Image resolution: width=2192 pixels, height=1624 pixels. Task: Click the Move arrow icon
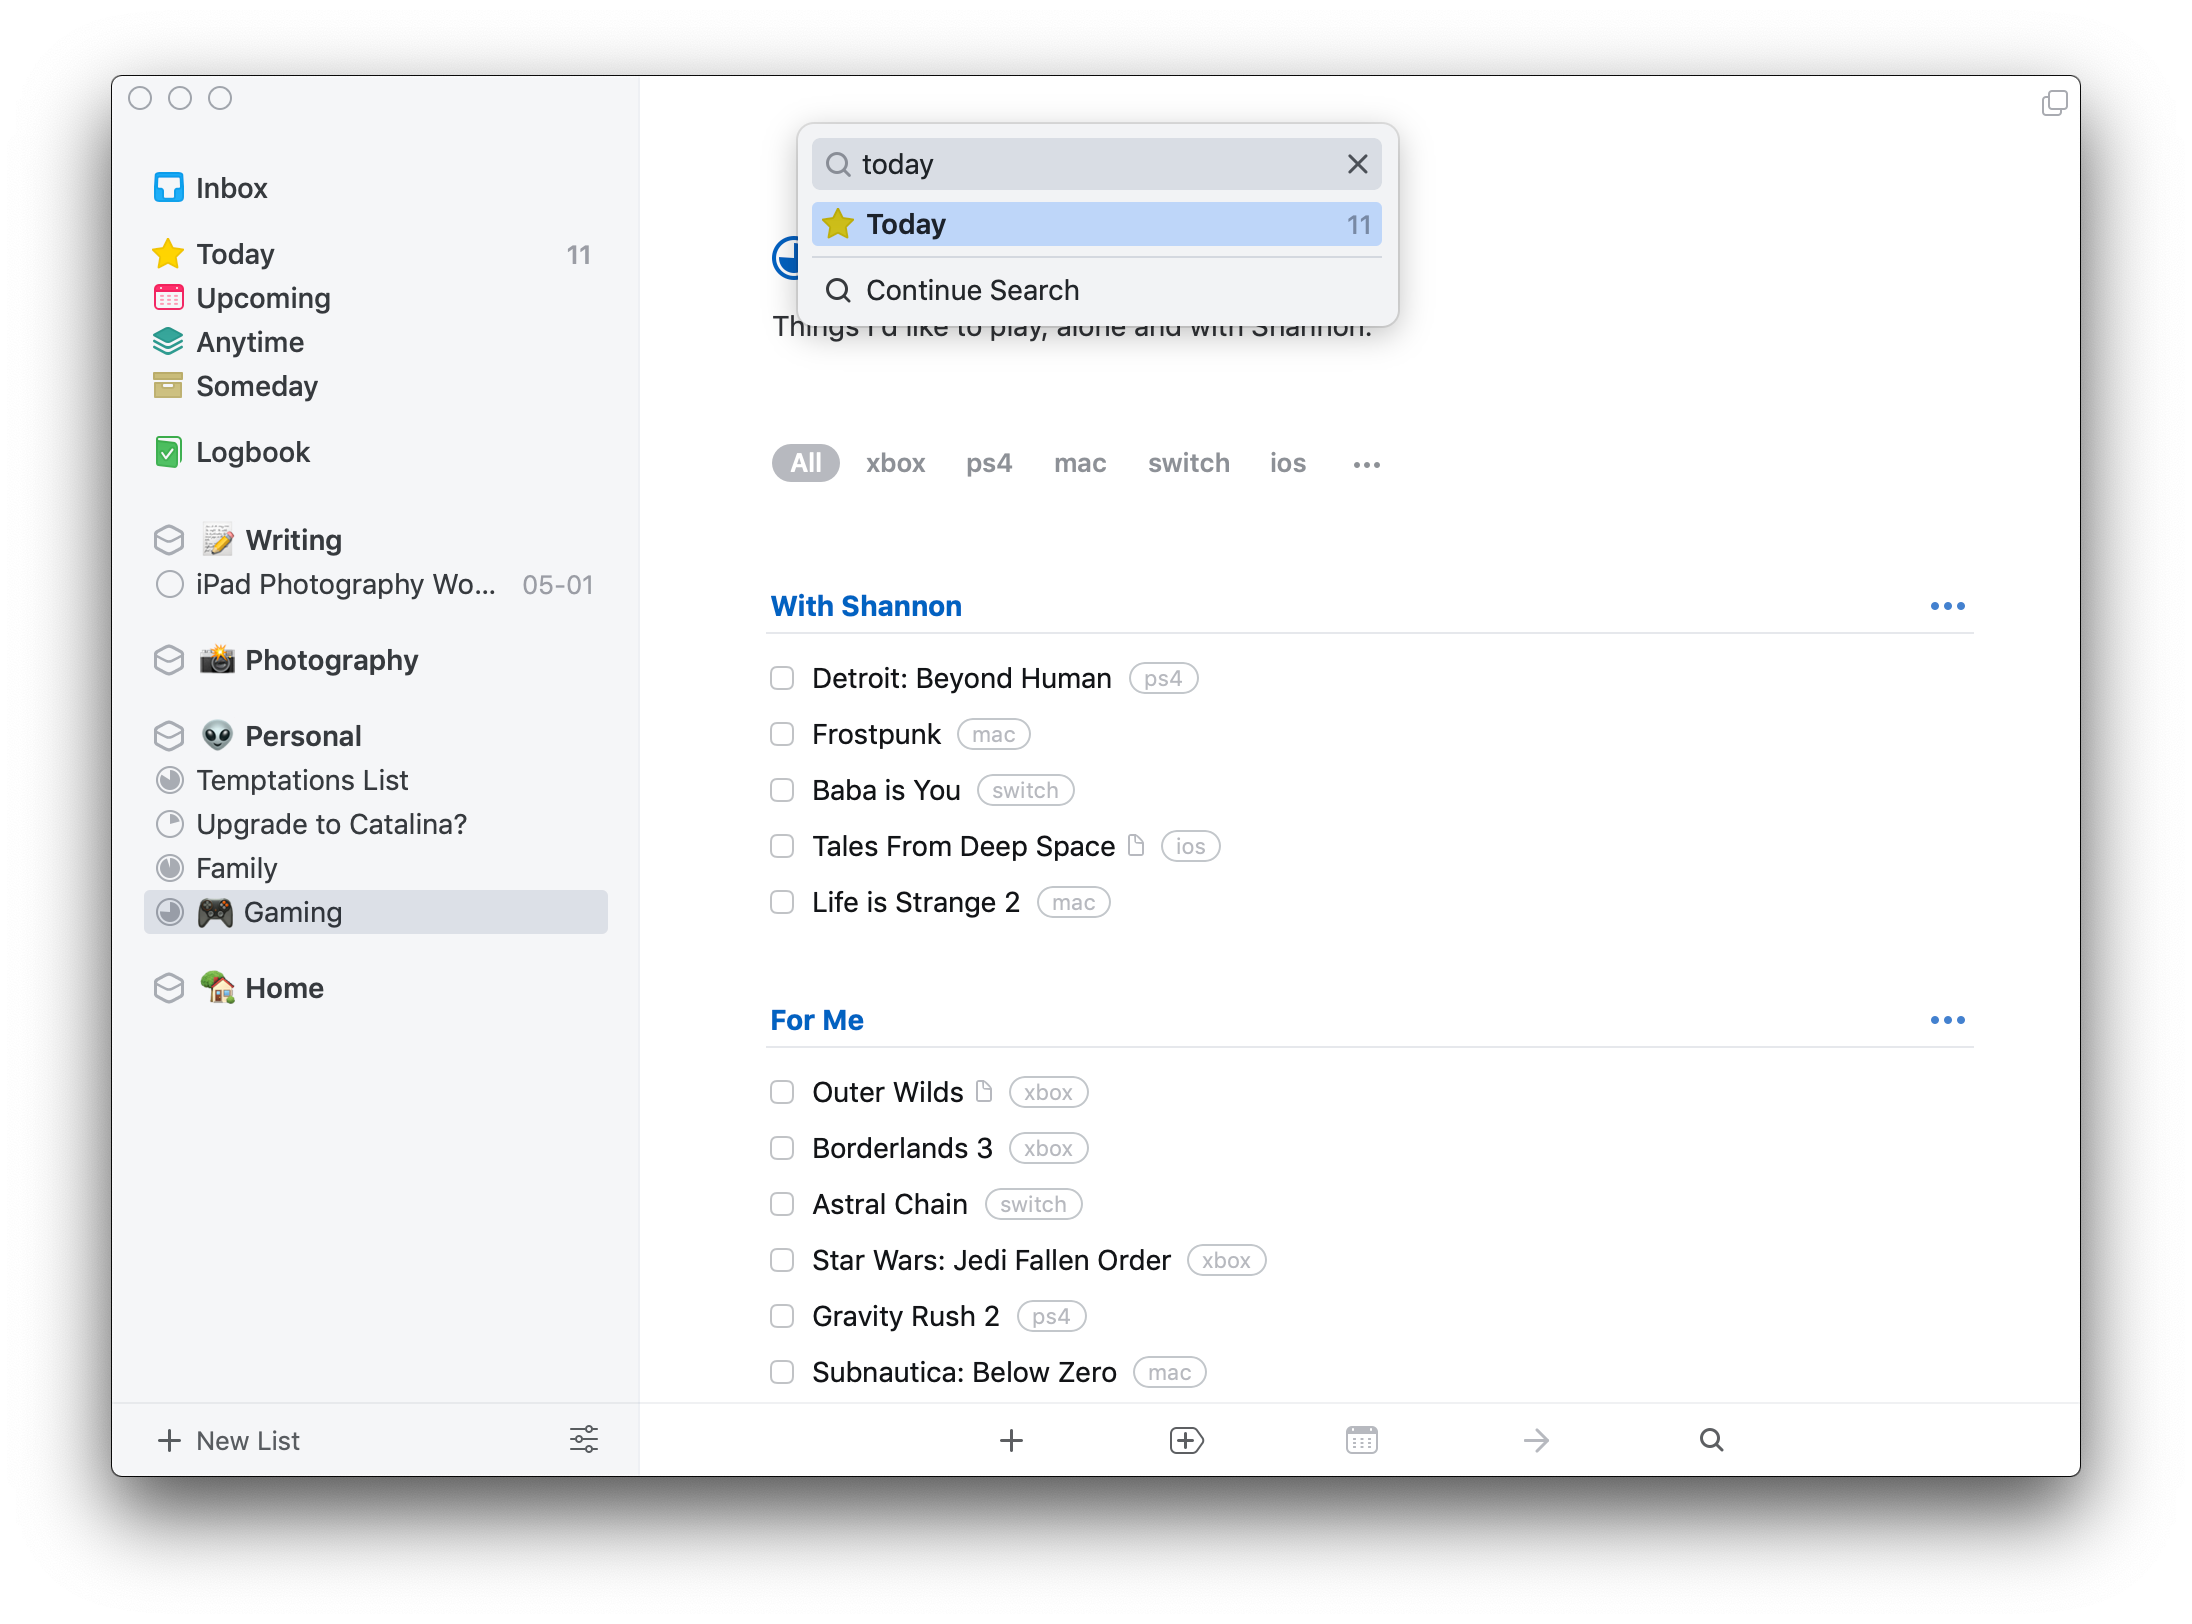[x=1536, y=1440]
